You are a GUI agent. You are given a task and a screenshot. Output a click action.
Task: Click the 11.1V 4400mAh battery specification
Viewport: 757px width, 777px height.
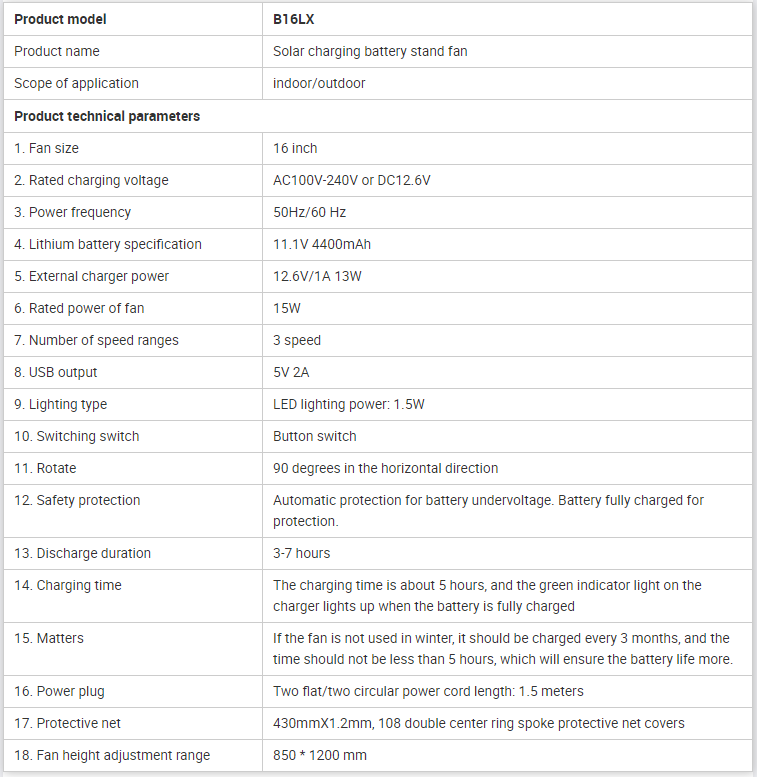tap(322, 244)
